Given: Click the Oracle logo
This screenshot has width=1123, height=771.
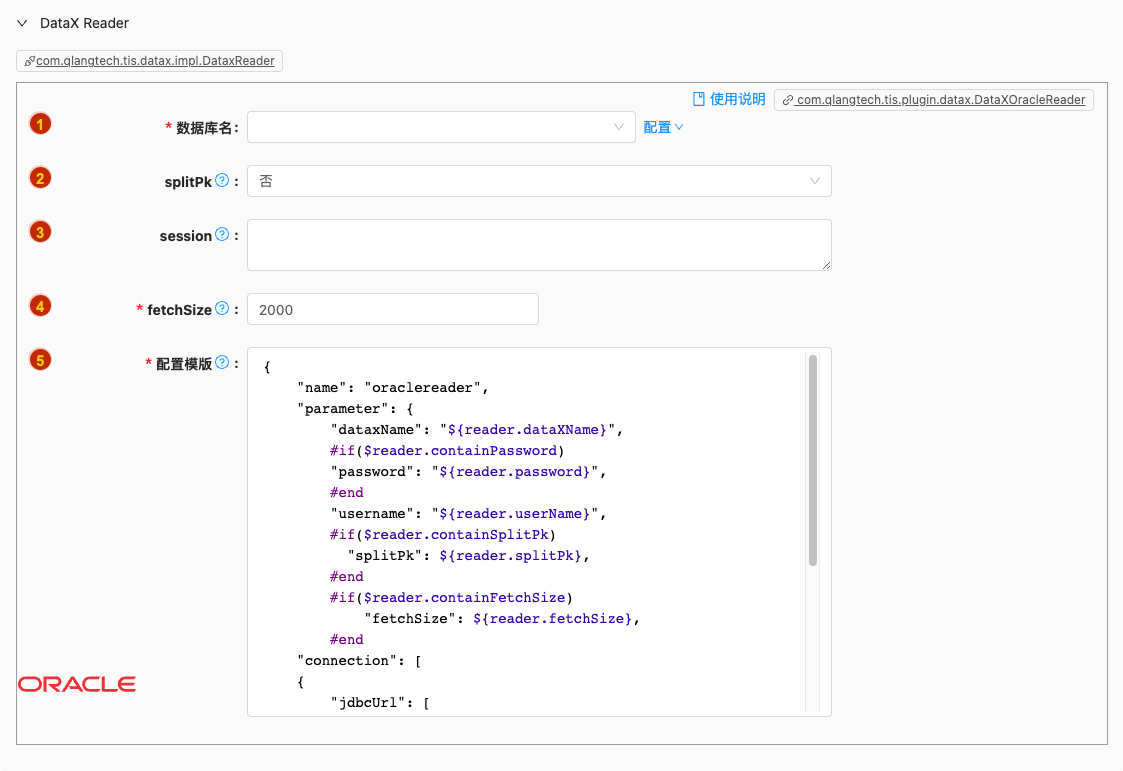Looking at the screenshot, I should (x=77, y=684).
